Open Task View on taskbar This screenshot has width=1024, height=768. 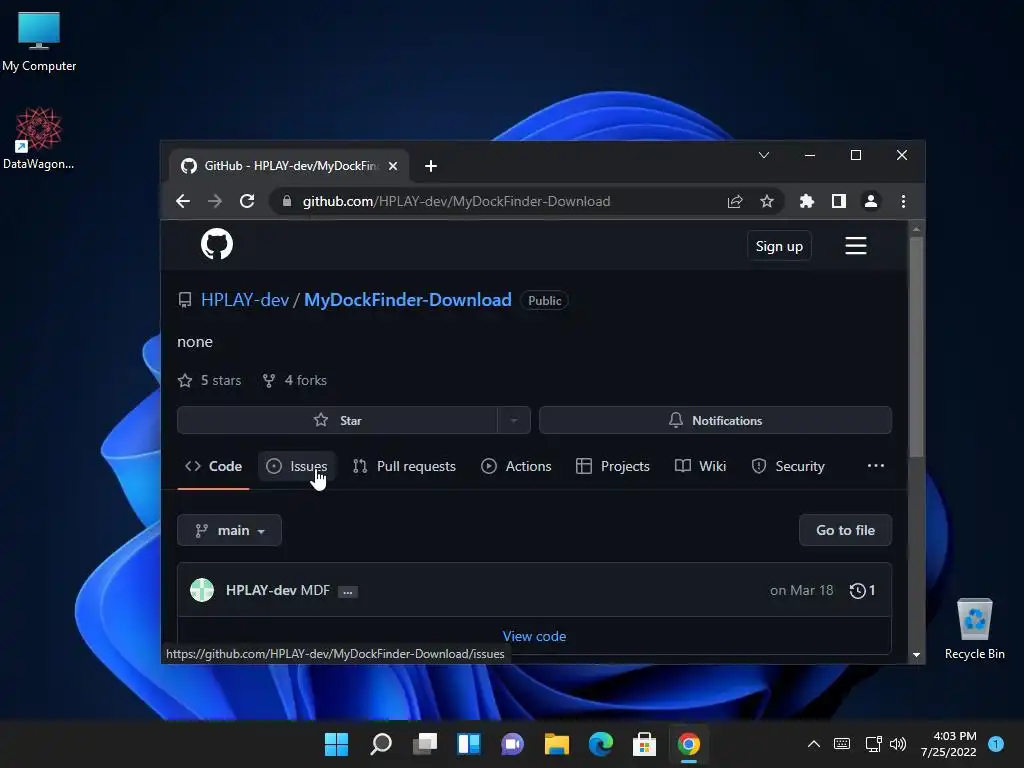tap(424, 744)
